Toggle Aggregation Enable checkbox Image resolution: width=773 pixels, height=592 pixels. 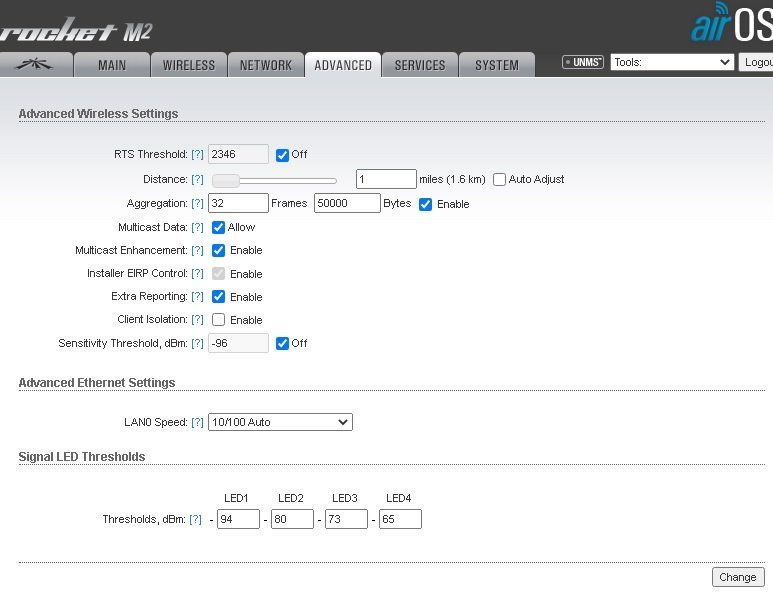pyautogui.click(x=425, y=204)
